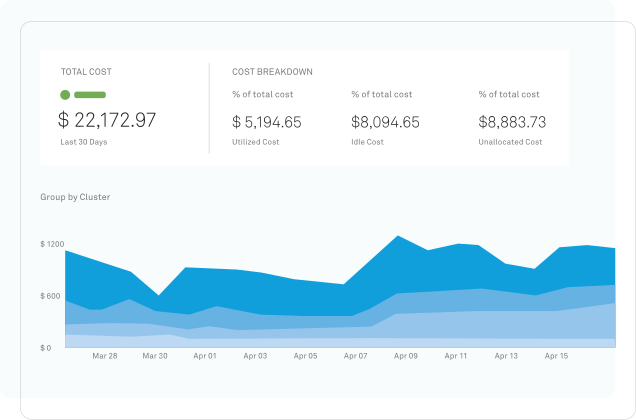Click the $ 600 y-axis label

coord(50,296)
